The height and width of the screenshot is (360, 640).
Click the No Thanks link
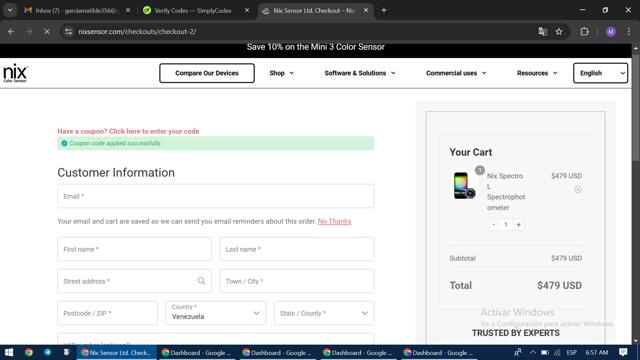[334, 221]
